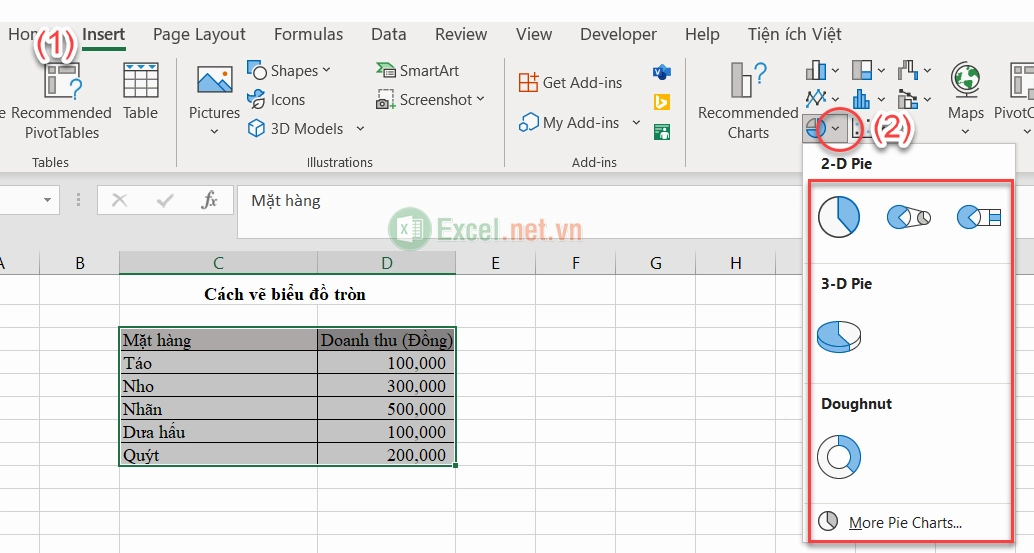This screenshot has width=1034, height=553.
Task: Click the Icons button in Illustrations
Action: pyautogui.click(x=276, y=100)
